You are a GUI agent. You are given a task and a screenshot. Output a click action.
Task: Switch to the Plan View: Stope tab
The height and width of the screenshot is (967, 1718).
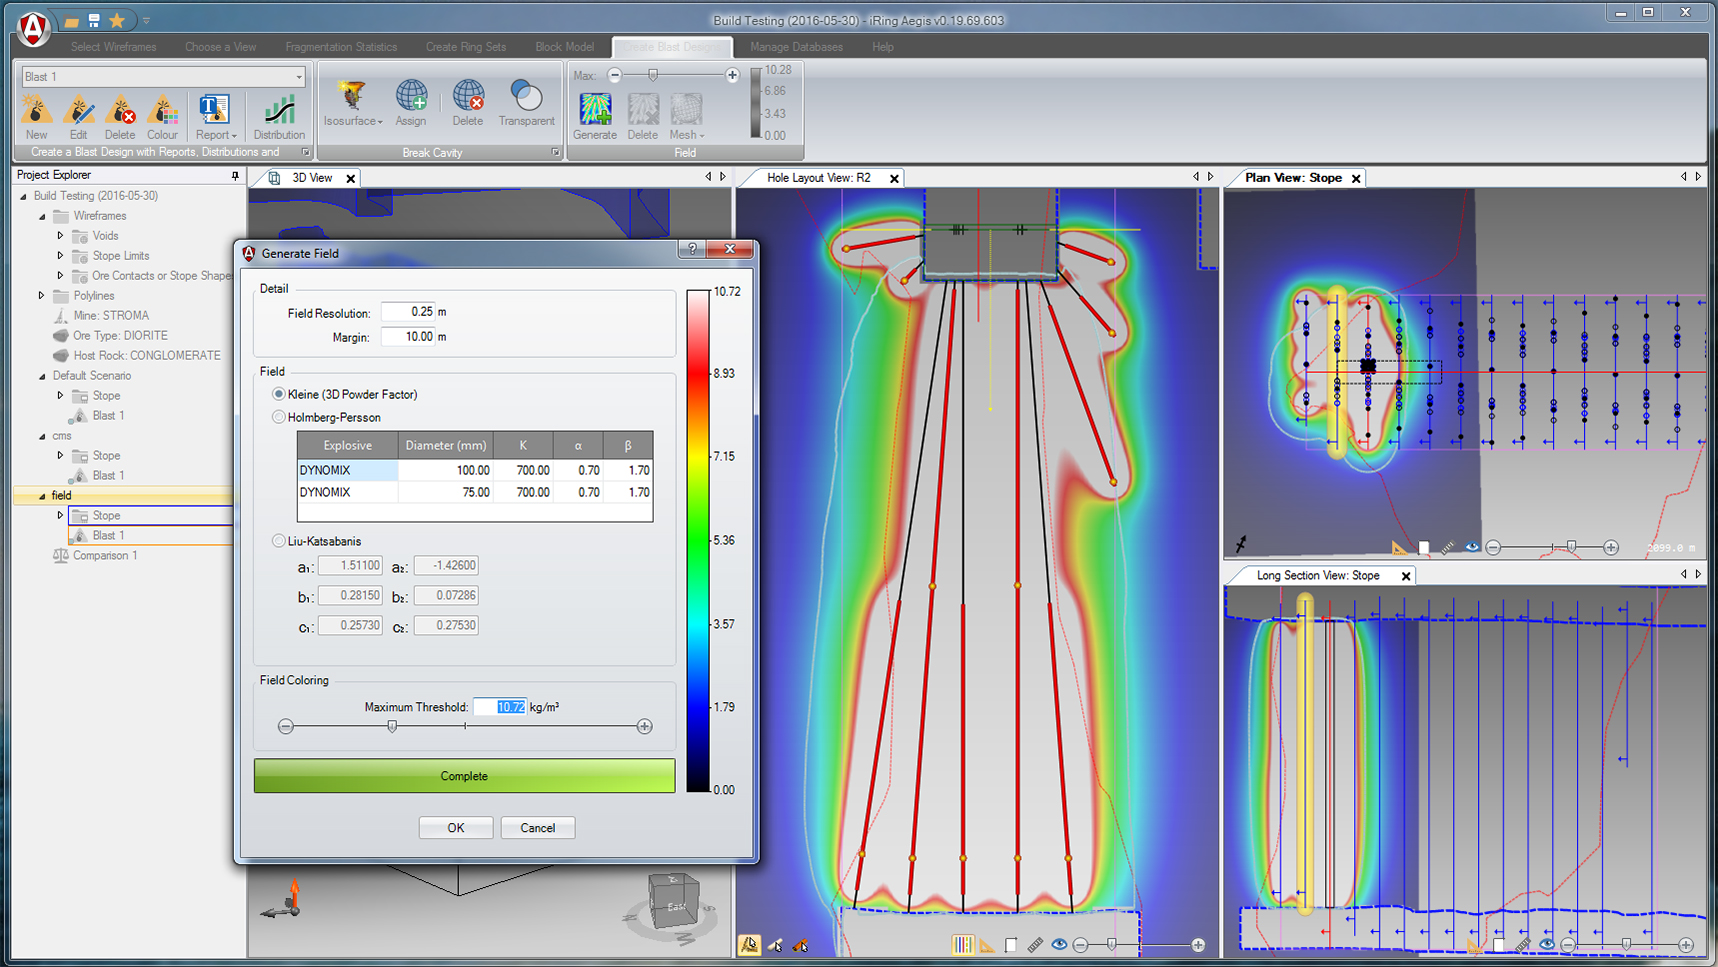pyautogui.click(x=1294, y=177)
